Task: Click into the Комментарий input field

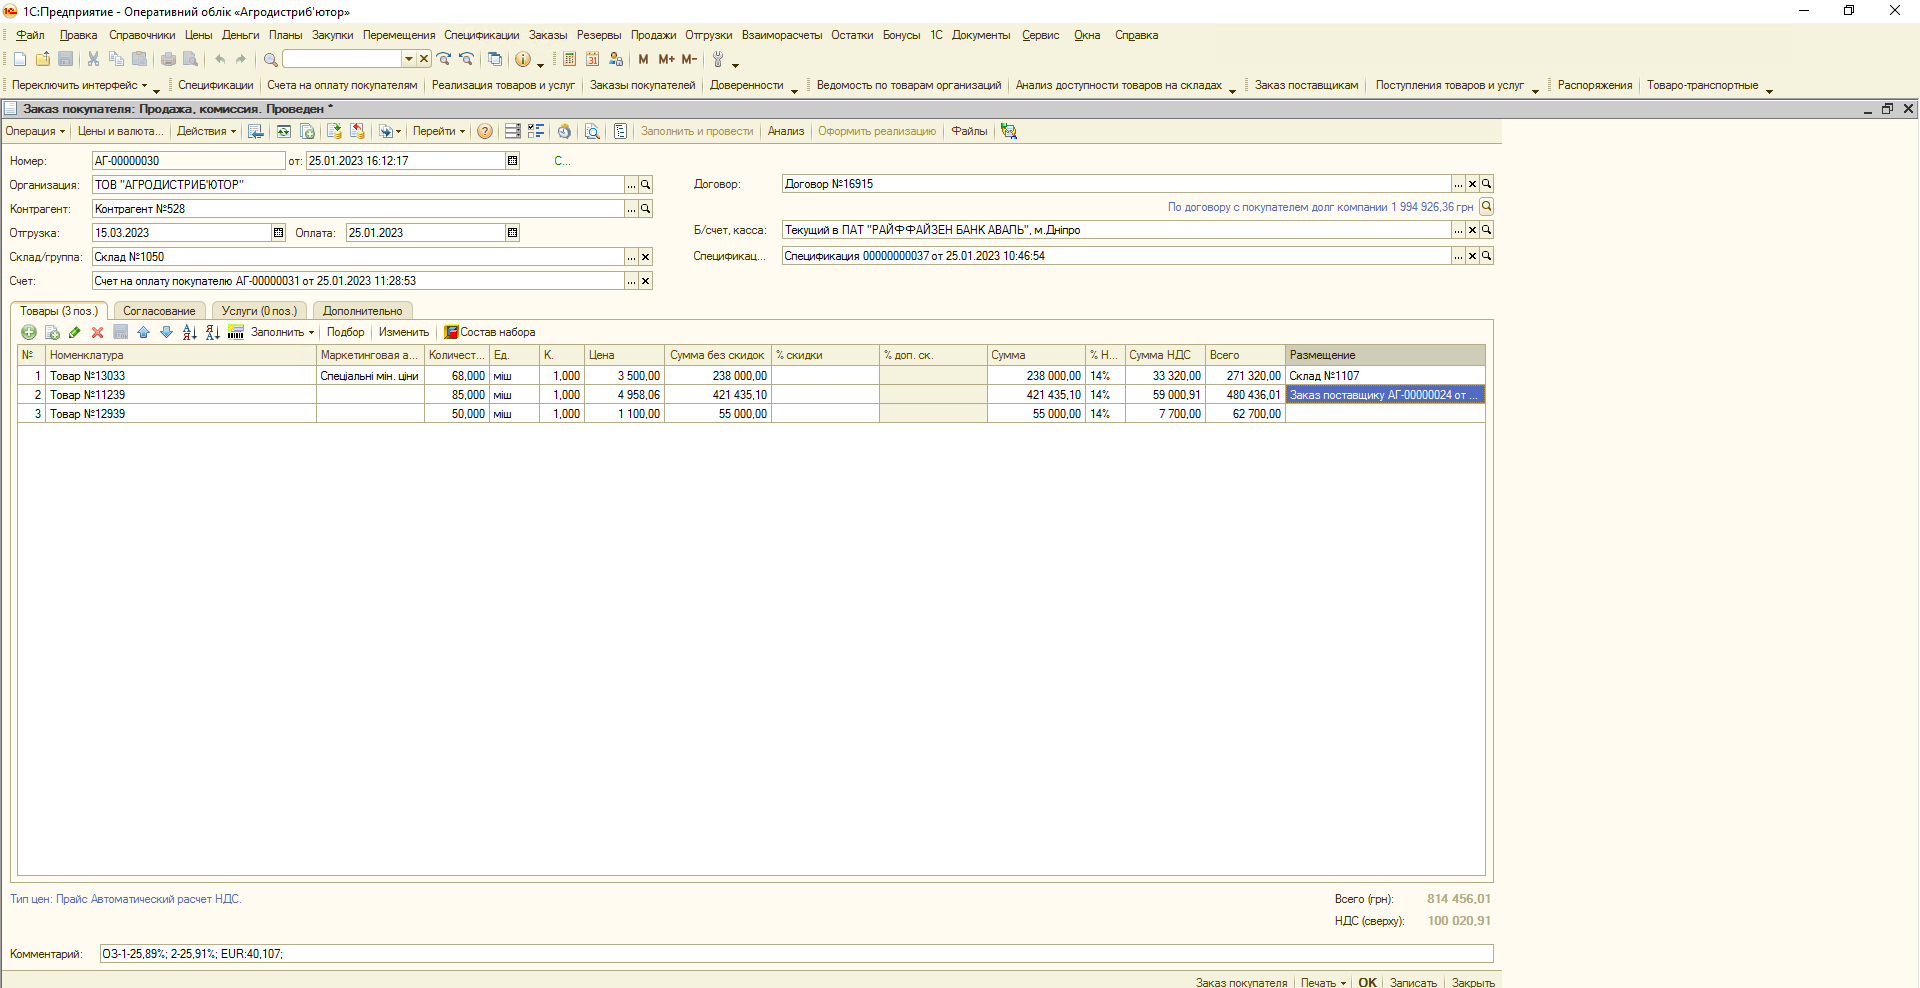Action: point(795,954)
